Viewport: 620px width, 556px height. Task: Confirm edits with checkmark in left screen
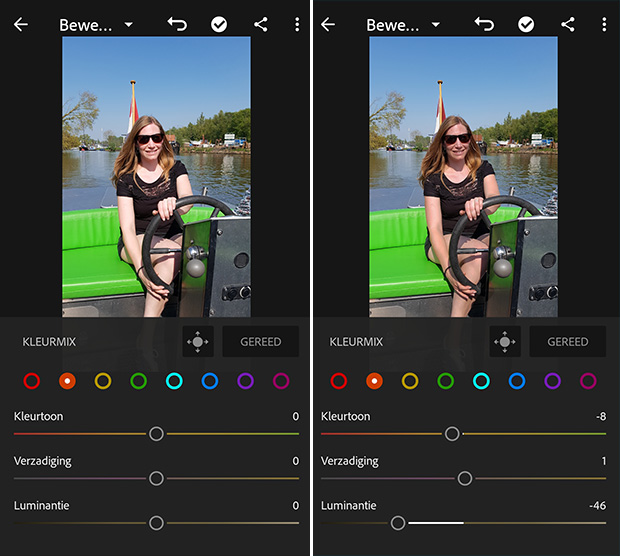click(219, 25)
